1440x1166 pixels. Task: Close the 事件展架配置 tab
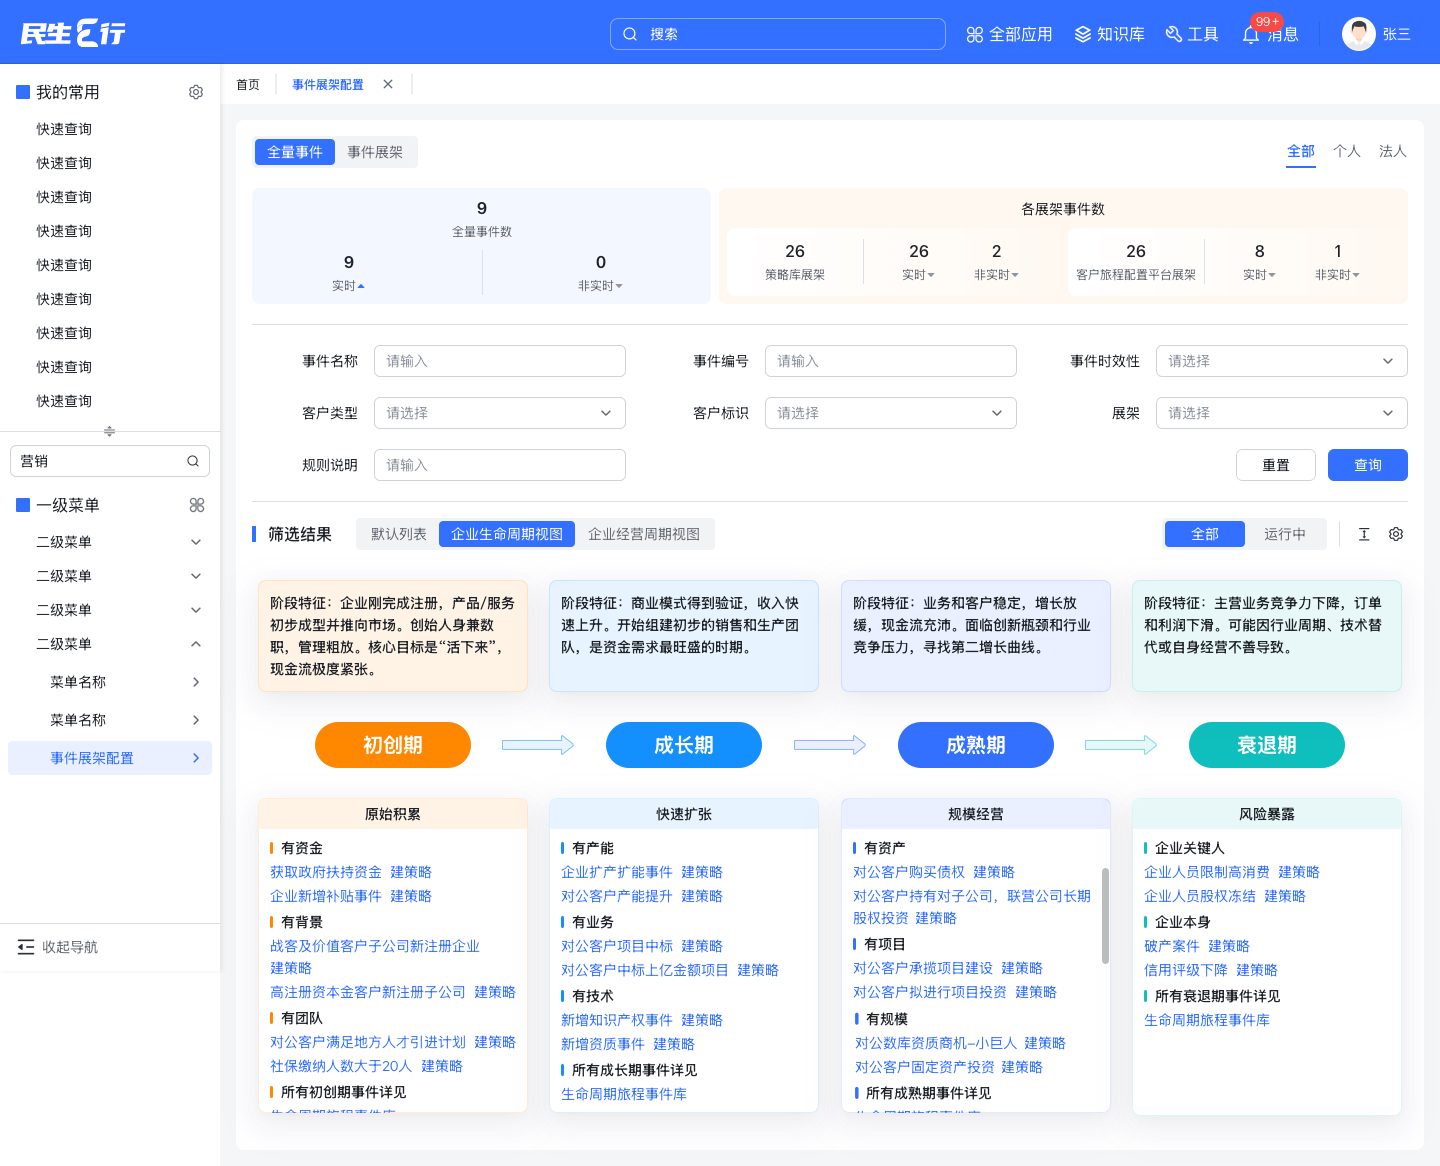(388, 84)
